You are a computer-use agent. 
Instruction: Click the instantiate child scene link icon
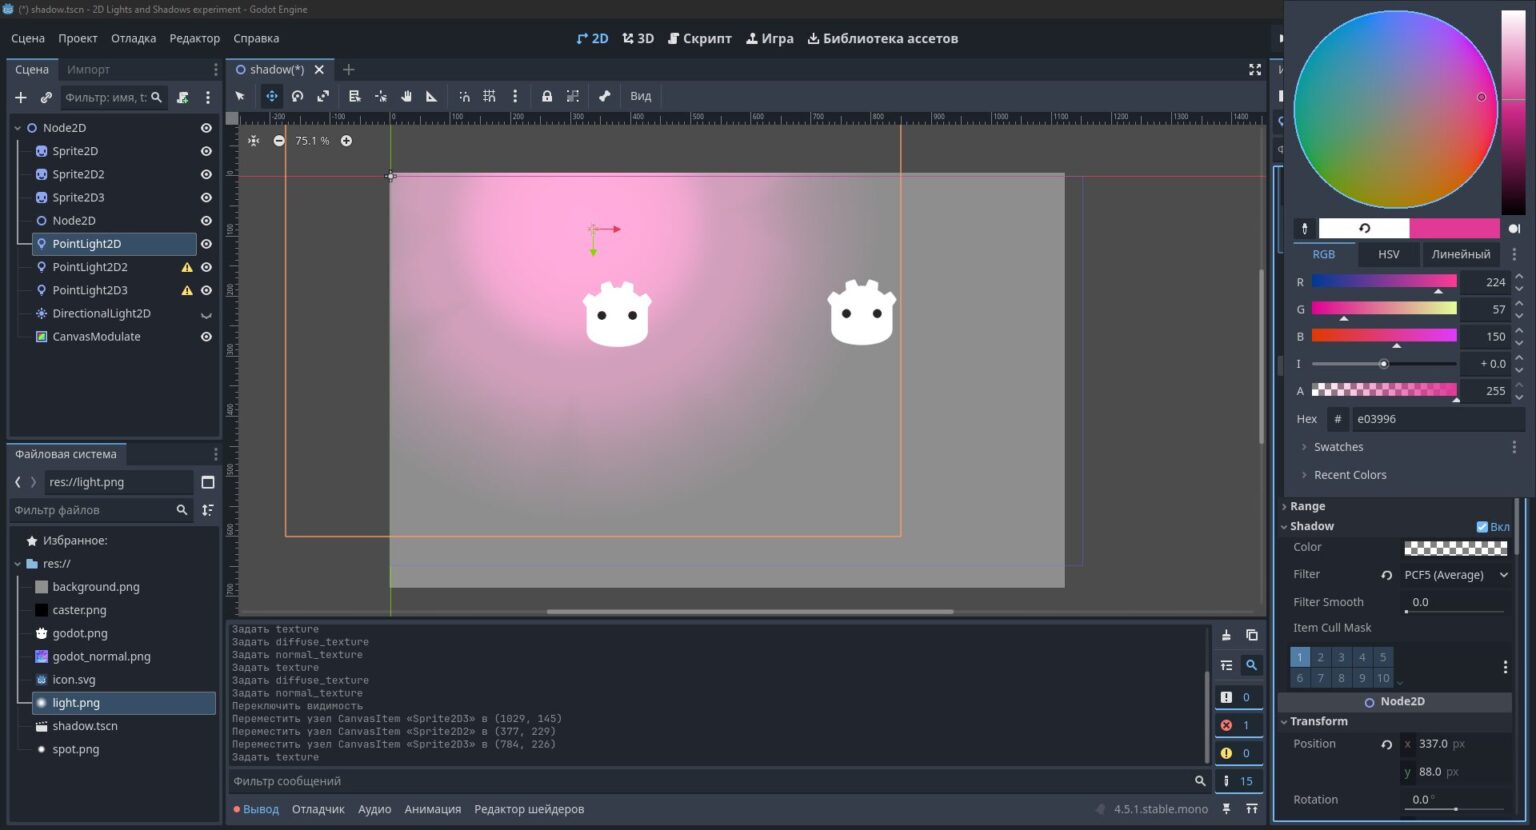click(46, 97)
